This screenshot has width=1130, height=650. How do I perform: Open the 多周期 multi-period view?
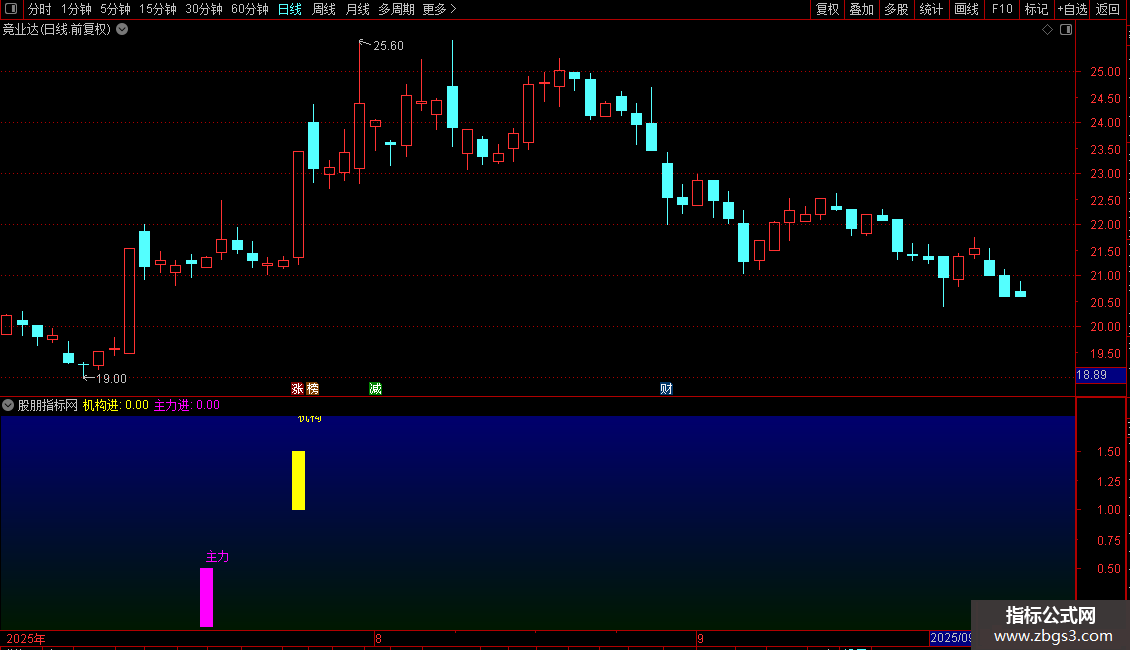tap(396, 9)
